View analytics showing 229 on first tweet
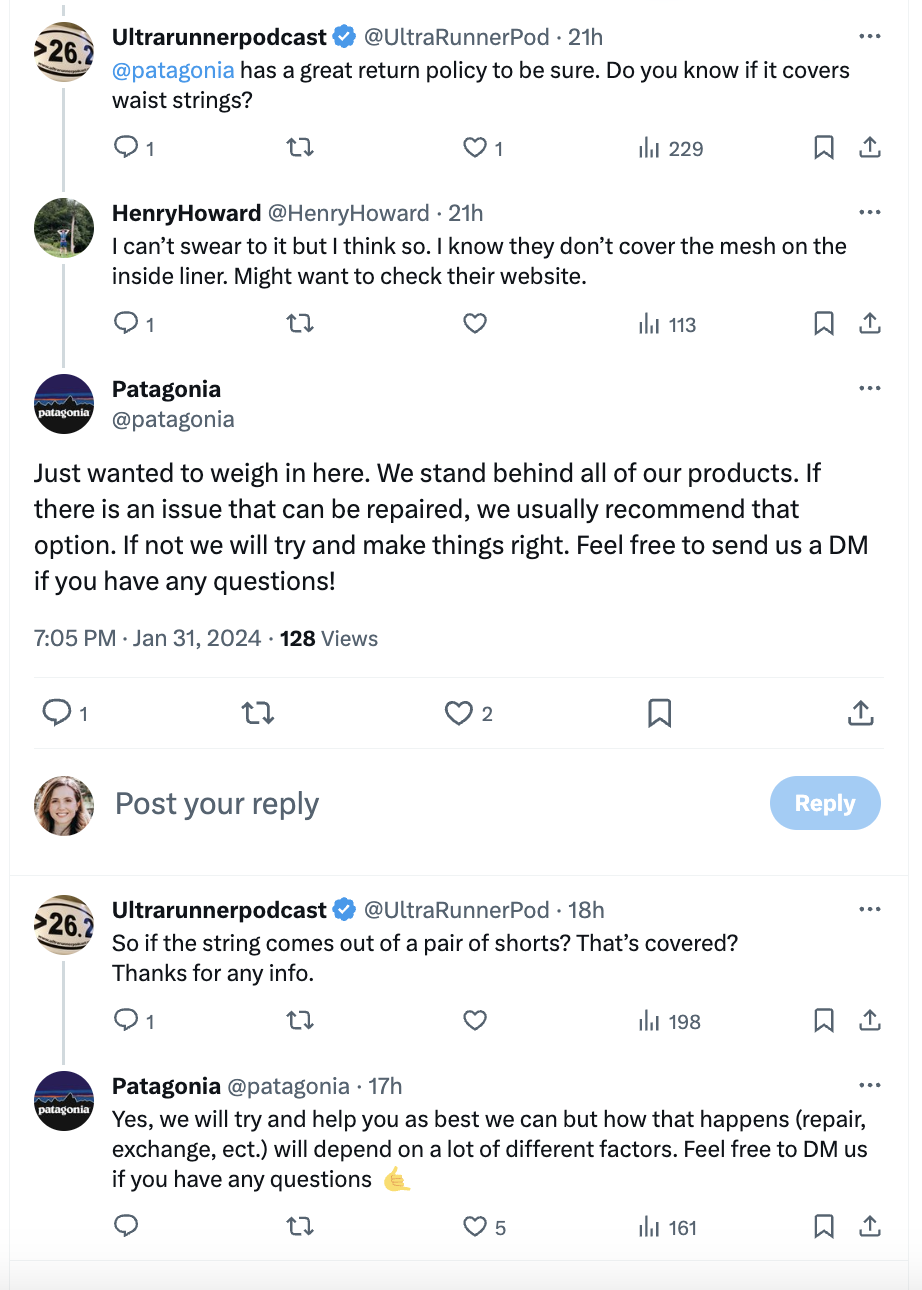Screen dimensions: 922x1290 pyautogui.click(x=670, y=148)
